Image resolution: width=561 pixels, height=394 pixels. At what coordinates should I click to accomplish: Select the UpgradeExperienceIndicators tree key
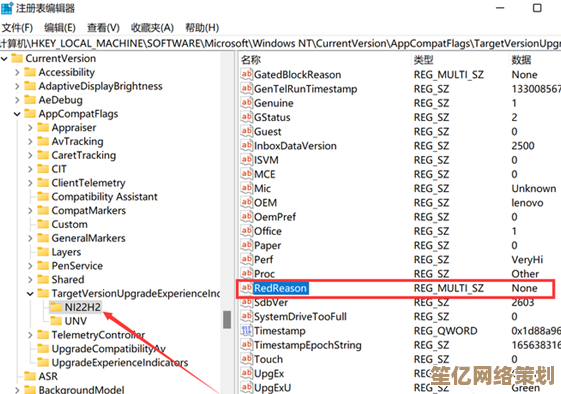click(120, 363)
